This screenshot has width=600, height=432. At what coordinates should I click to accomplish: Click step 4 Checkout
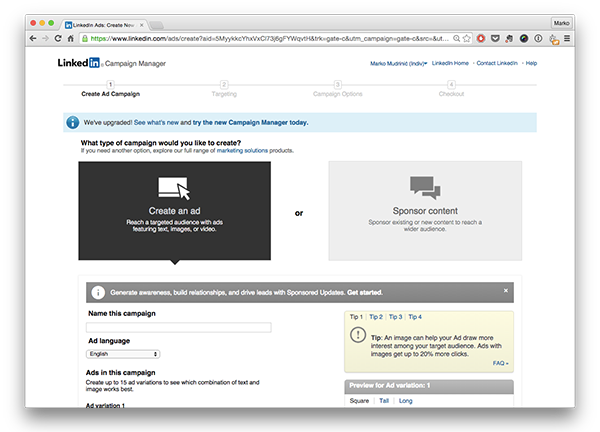pyautogui.click(x=451, y=90)
